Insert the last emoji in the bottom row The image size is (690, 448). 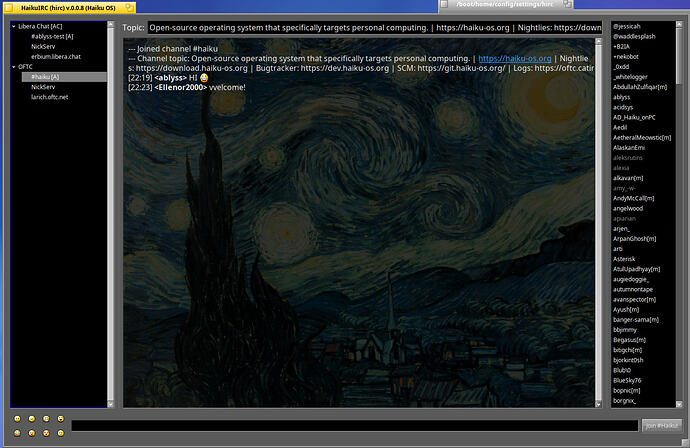click(x=61, y=433)
